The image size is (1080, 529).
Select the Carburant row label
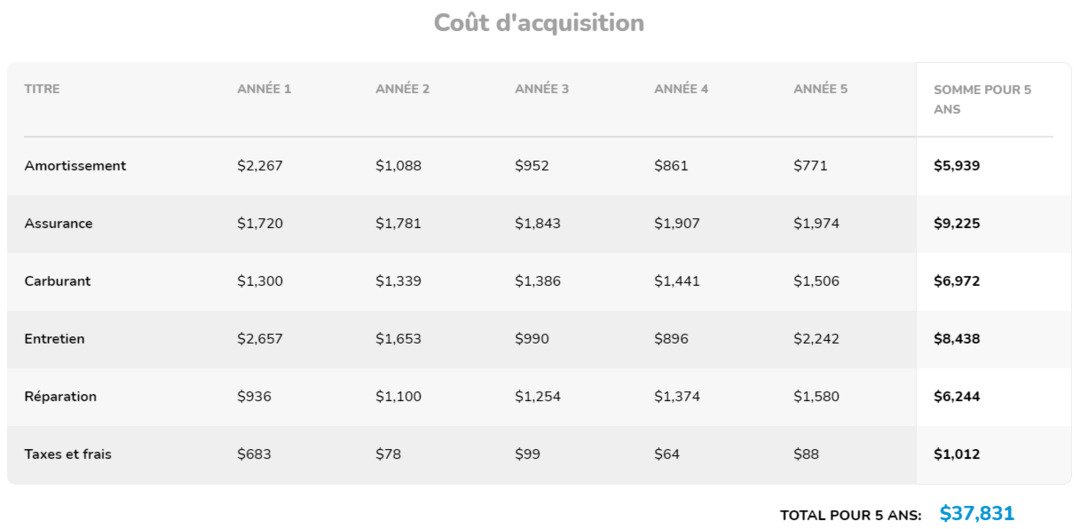[57, 281]
